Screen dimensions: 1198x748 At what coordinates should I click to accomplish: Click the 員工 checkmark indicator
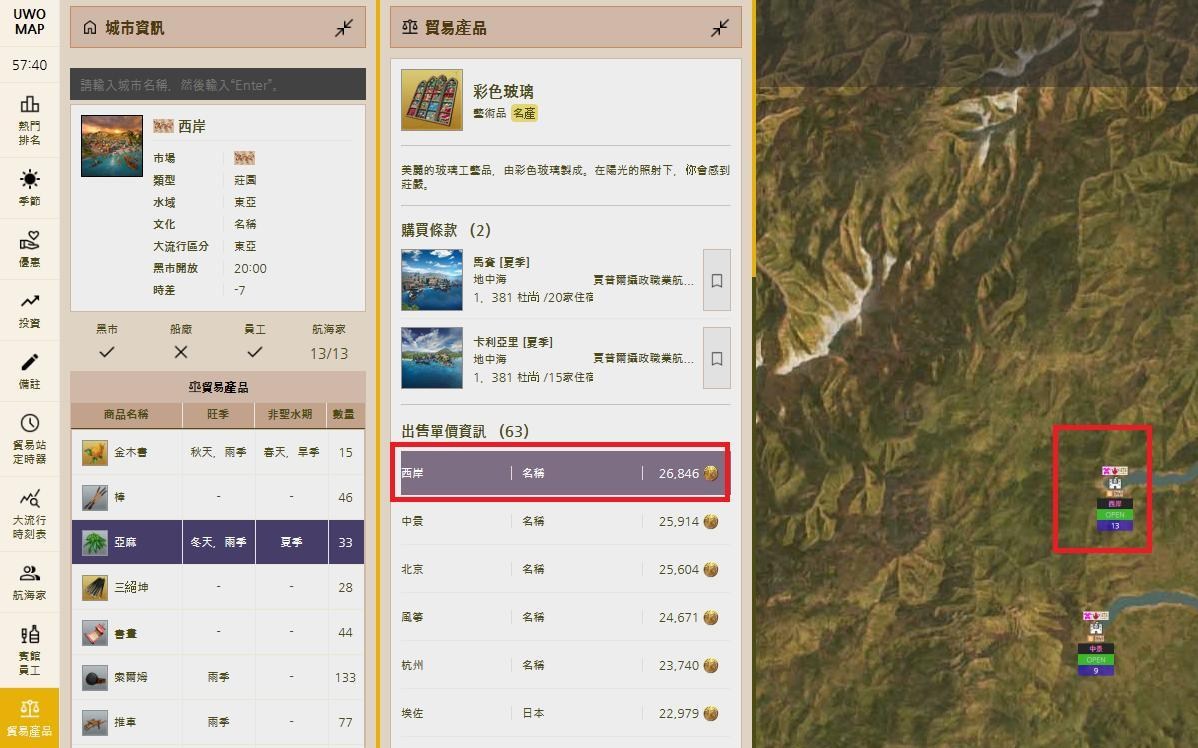pyautogui.click(x=254, y=352)
